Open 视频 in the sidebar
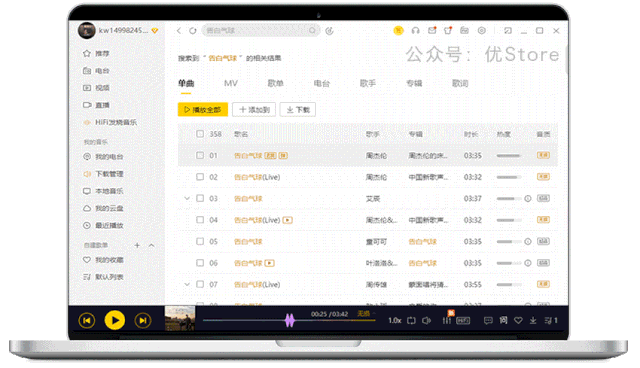The height and width of the screenshot is (368, 640). (96, 88)
